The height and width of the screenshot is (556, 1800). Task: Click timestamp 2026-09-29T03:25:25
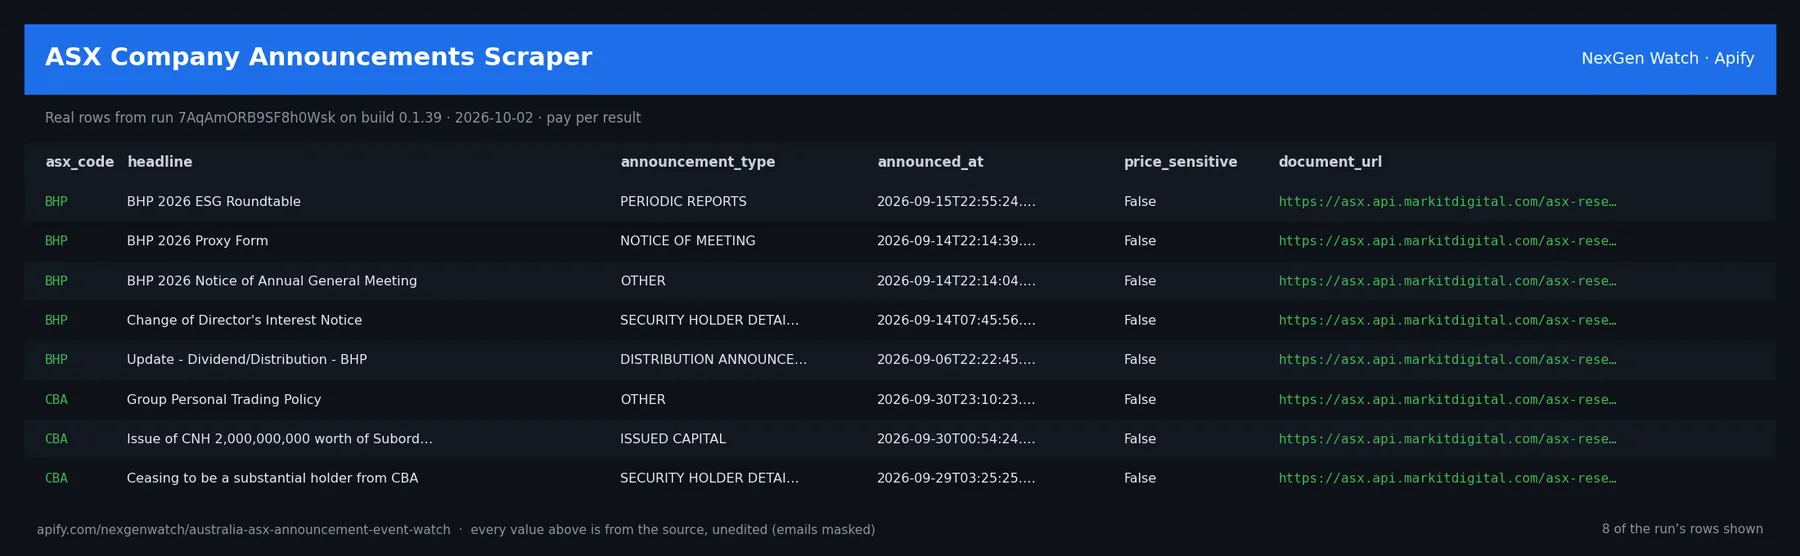tap(956, 478)
